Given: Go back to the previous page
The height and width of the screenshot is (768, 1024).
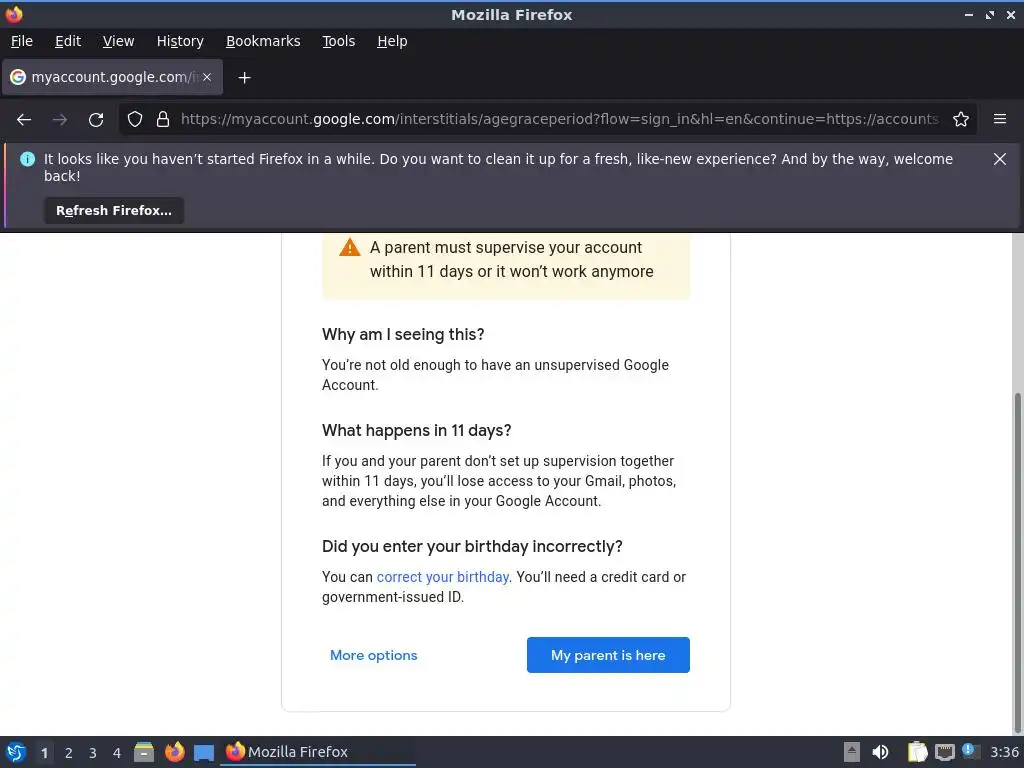Looking at the screenshot, I should point(24,120).
